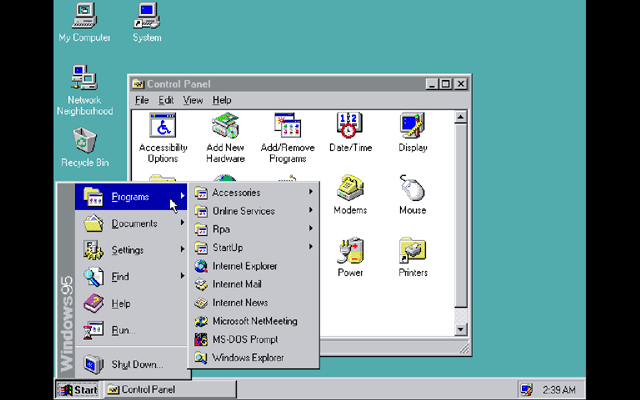Open Internet News from Programs menu

coord(253,303)
